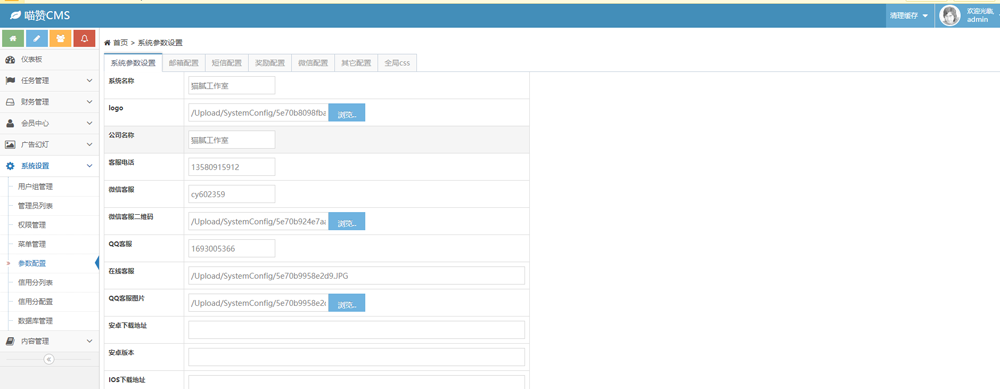
Task: Select 参数配置 in the sidebar
Action: coord(32,263)
